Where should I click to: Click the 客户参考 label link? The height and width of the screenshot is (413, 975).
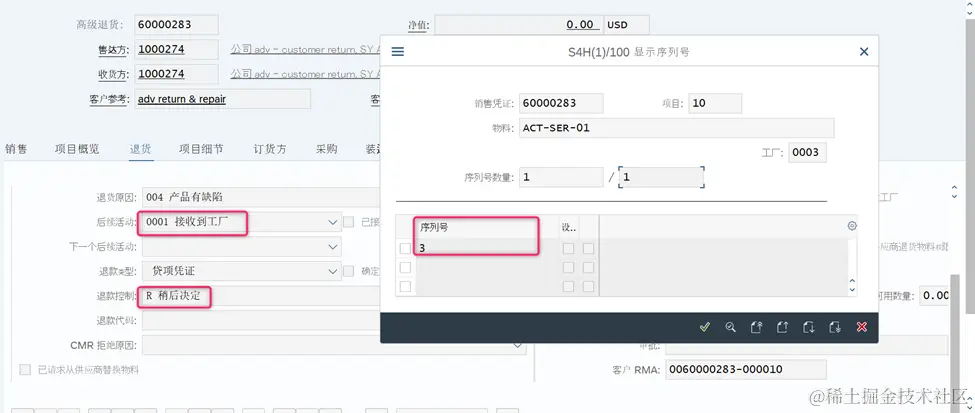[108, 99]
